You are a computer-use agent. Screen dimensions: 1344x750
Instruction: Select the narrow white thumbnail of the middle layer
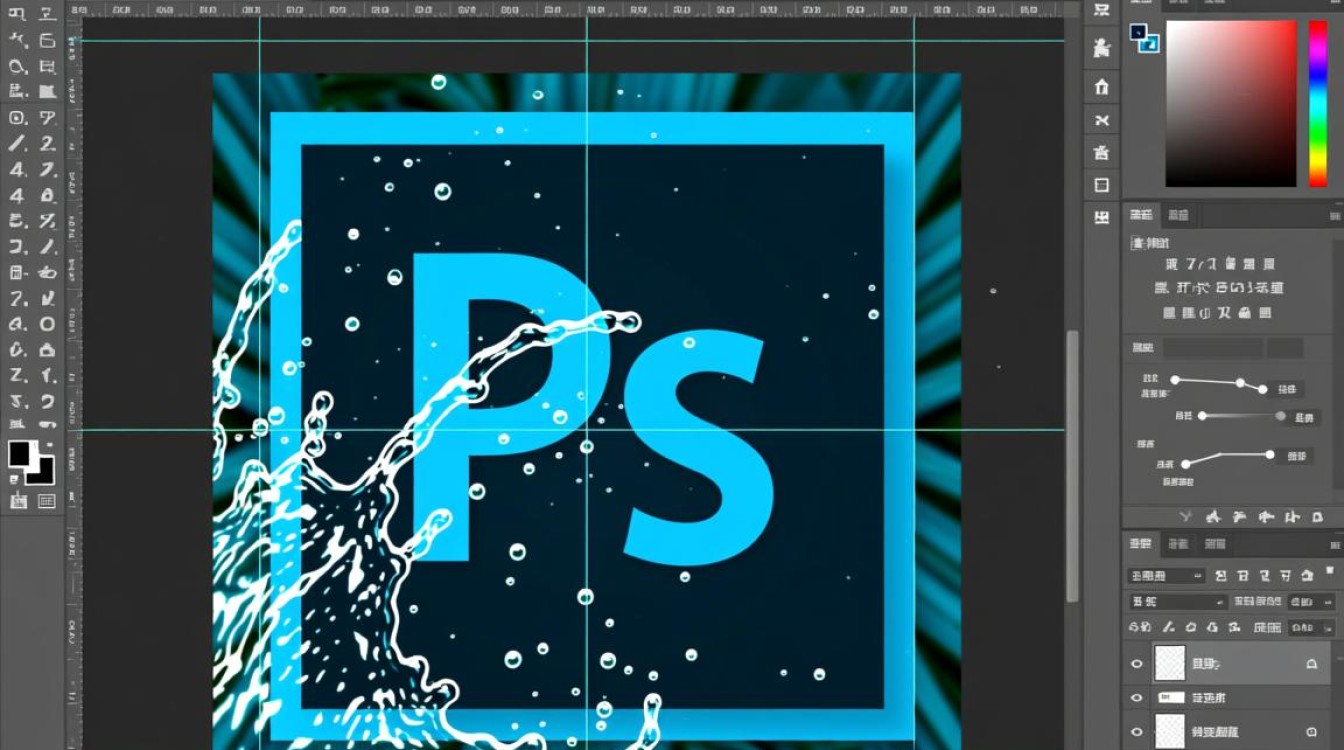[1170, 698]
